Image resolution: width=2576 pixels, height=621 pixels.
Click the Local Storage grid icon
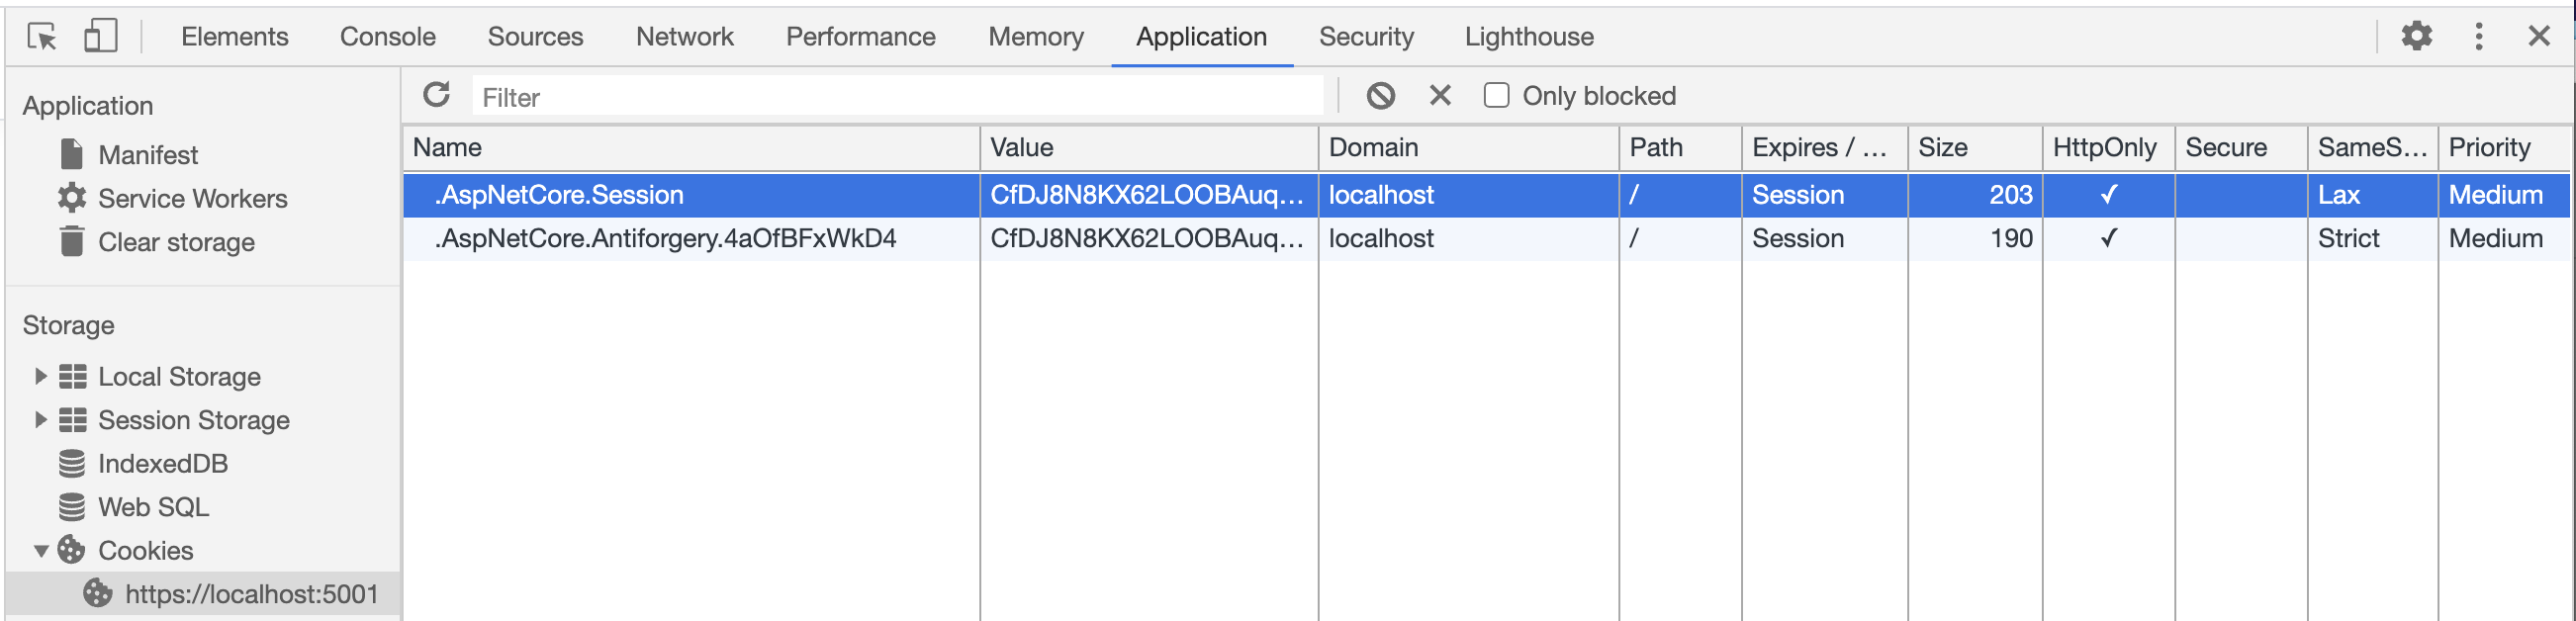(x=72, y=377)
